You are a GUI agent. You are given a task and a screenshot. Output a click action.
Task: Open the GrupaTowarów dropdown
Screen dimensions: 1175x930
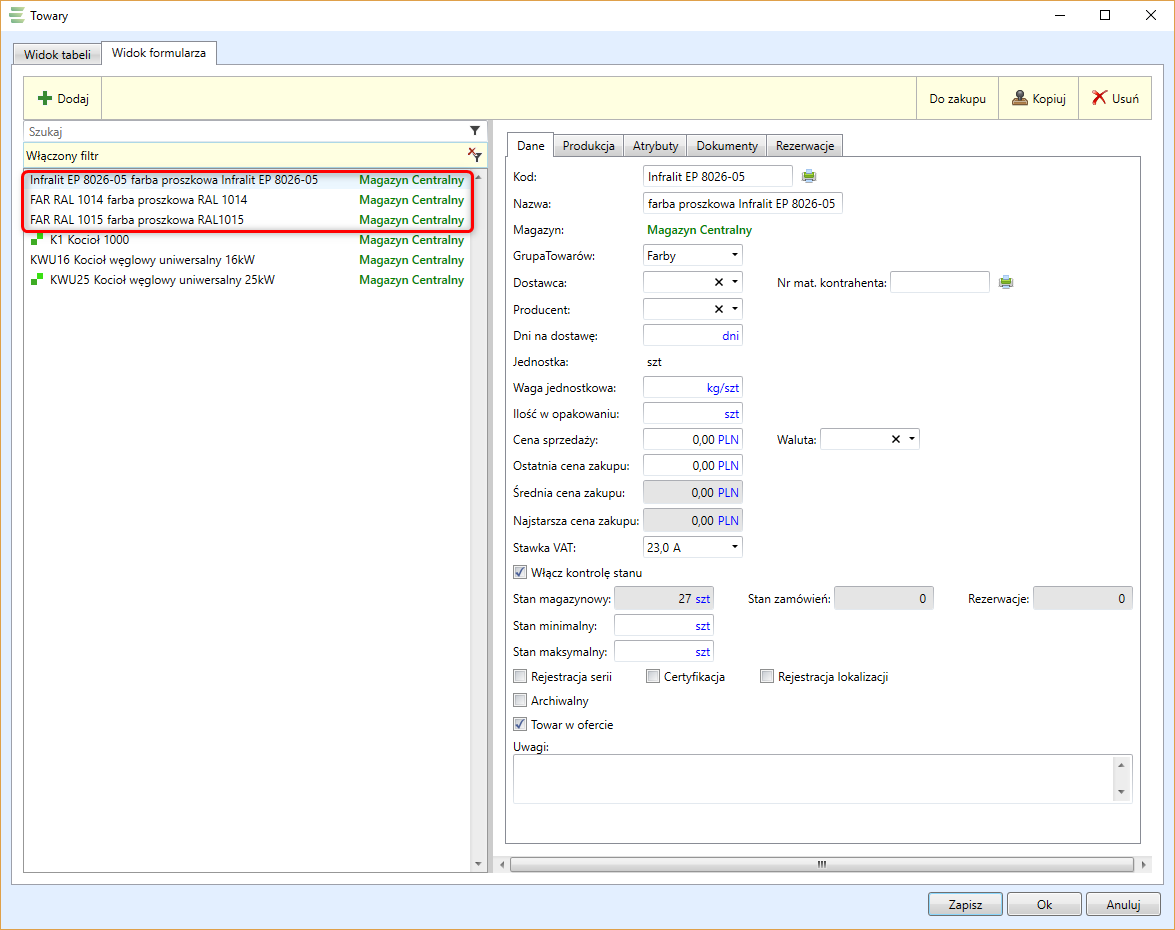[735, 256]
